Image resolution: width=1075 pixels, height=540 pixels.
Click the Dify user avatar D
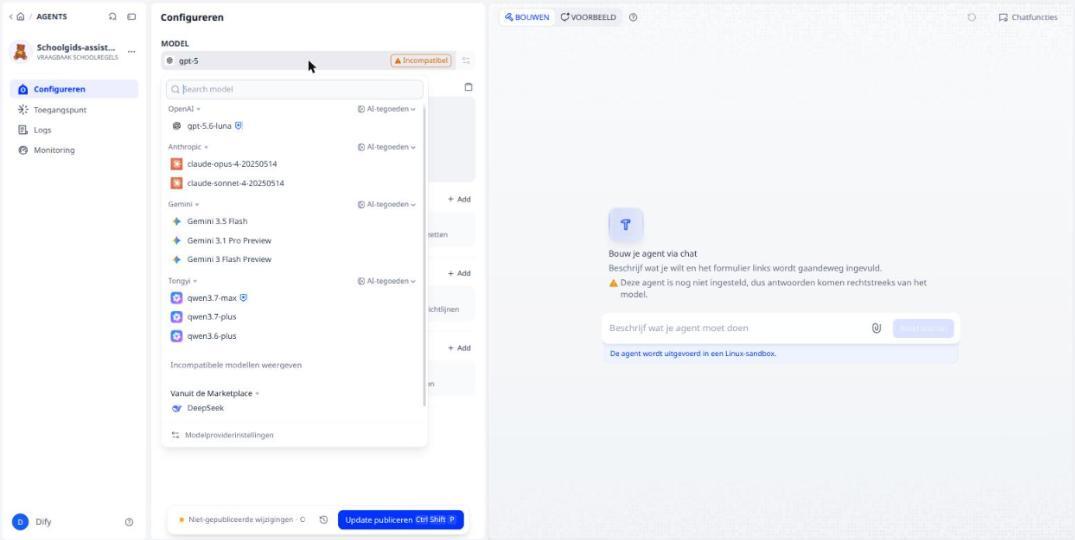click(x=21, y=522)
